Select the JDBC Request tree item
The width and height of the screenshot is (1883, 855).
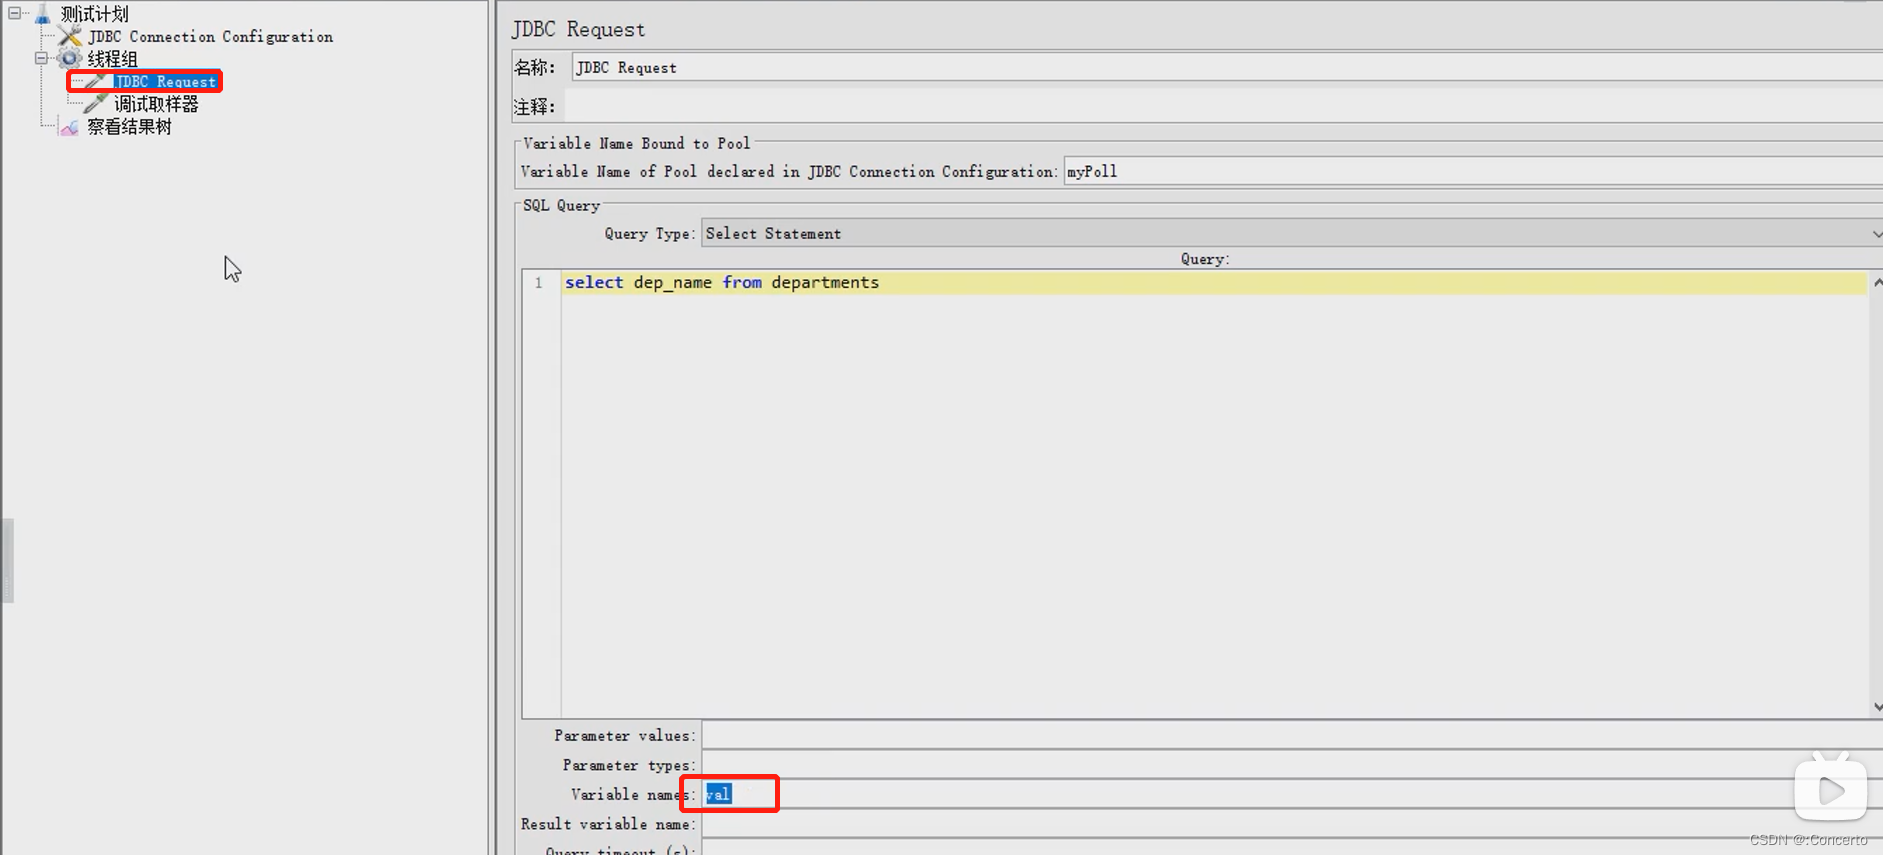[165, 81]
